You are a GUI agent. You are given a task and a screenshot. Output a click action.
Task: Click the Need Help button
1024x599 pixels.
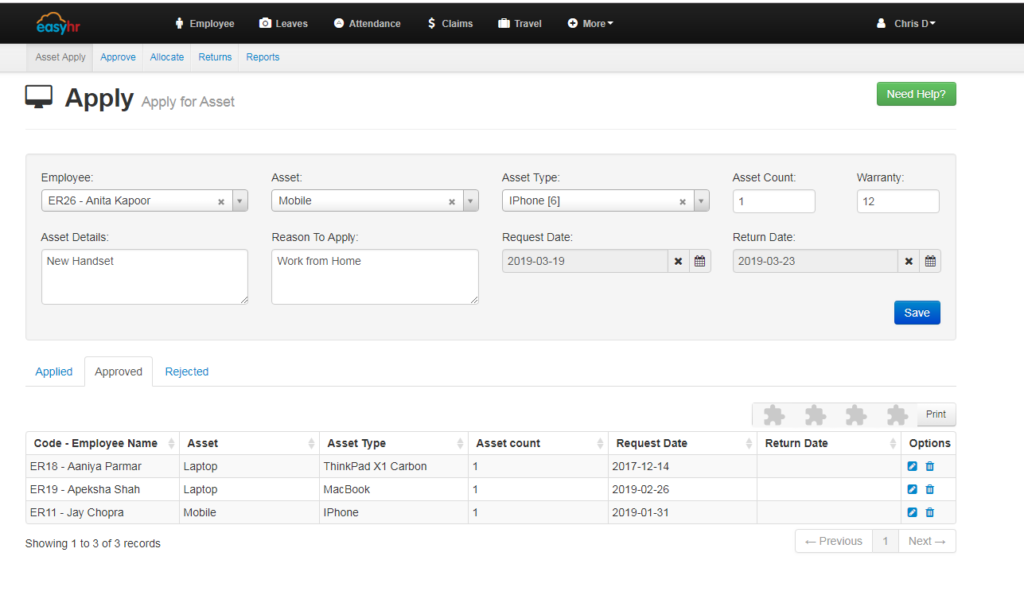(915, 92)
